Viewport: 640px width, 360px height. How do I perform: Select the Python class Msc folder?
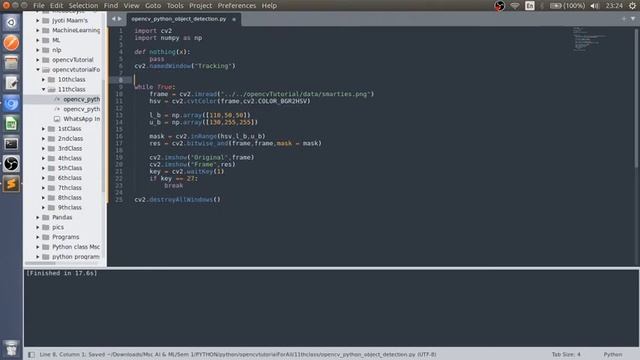click(76, 247)
